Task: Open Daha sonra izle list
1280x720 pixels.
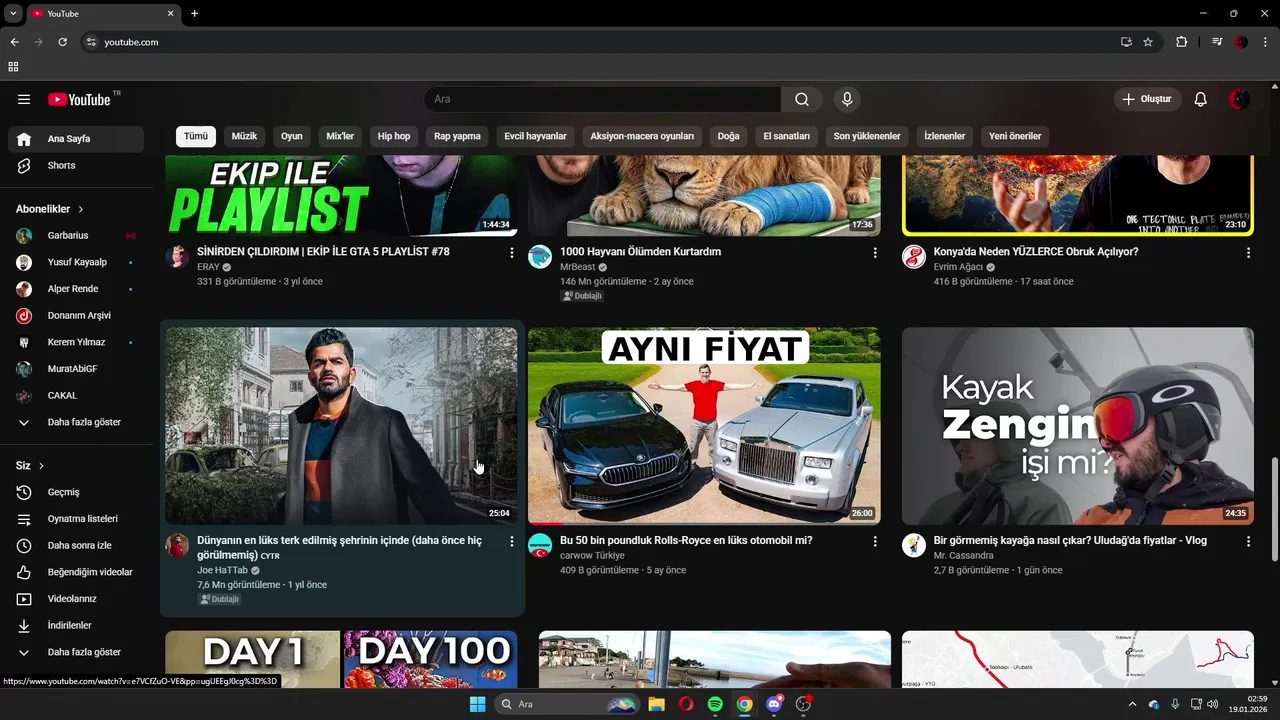Action: click(76, 545)
